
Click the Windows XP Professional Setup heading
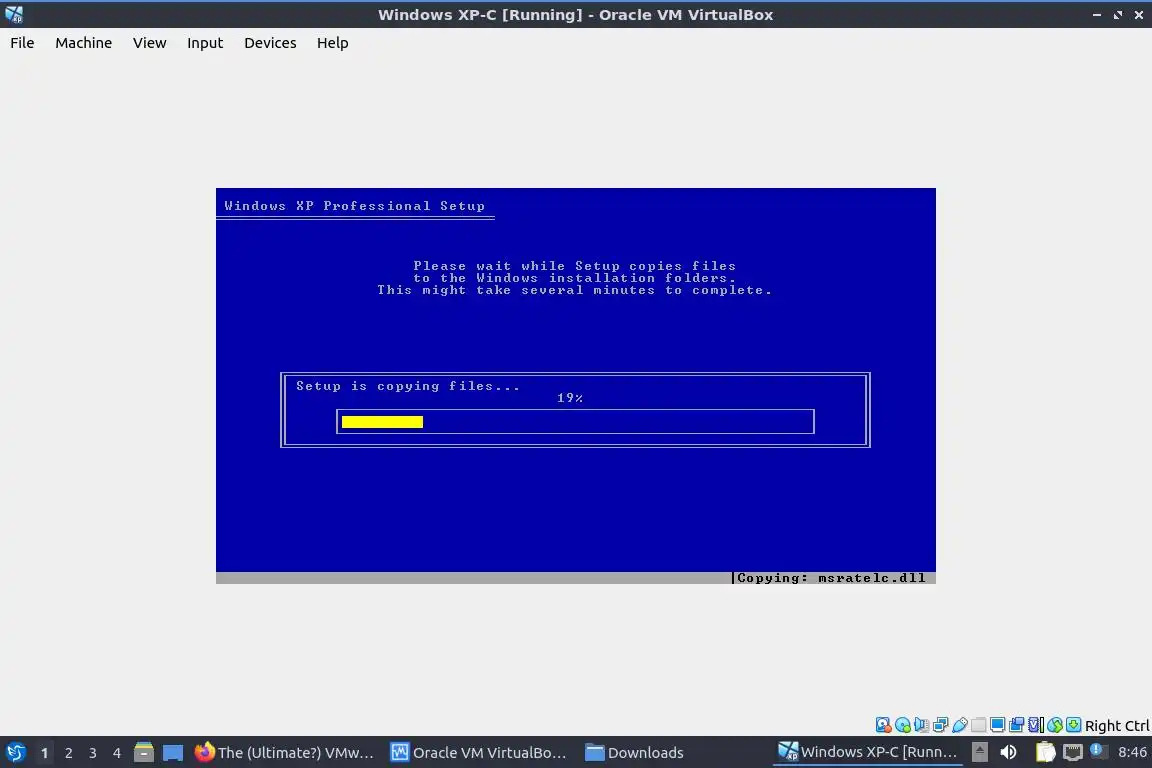coord(354,206)
